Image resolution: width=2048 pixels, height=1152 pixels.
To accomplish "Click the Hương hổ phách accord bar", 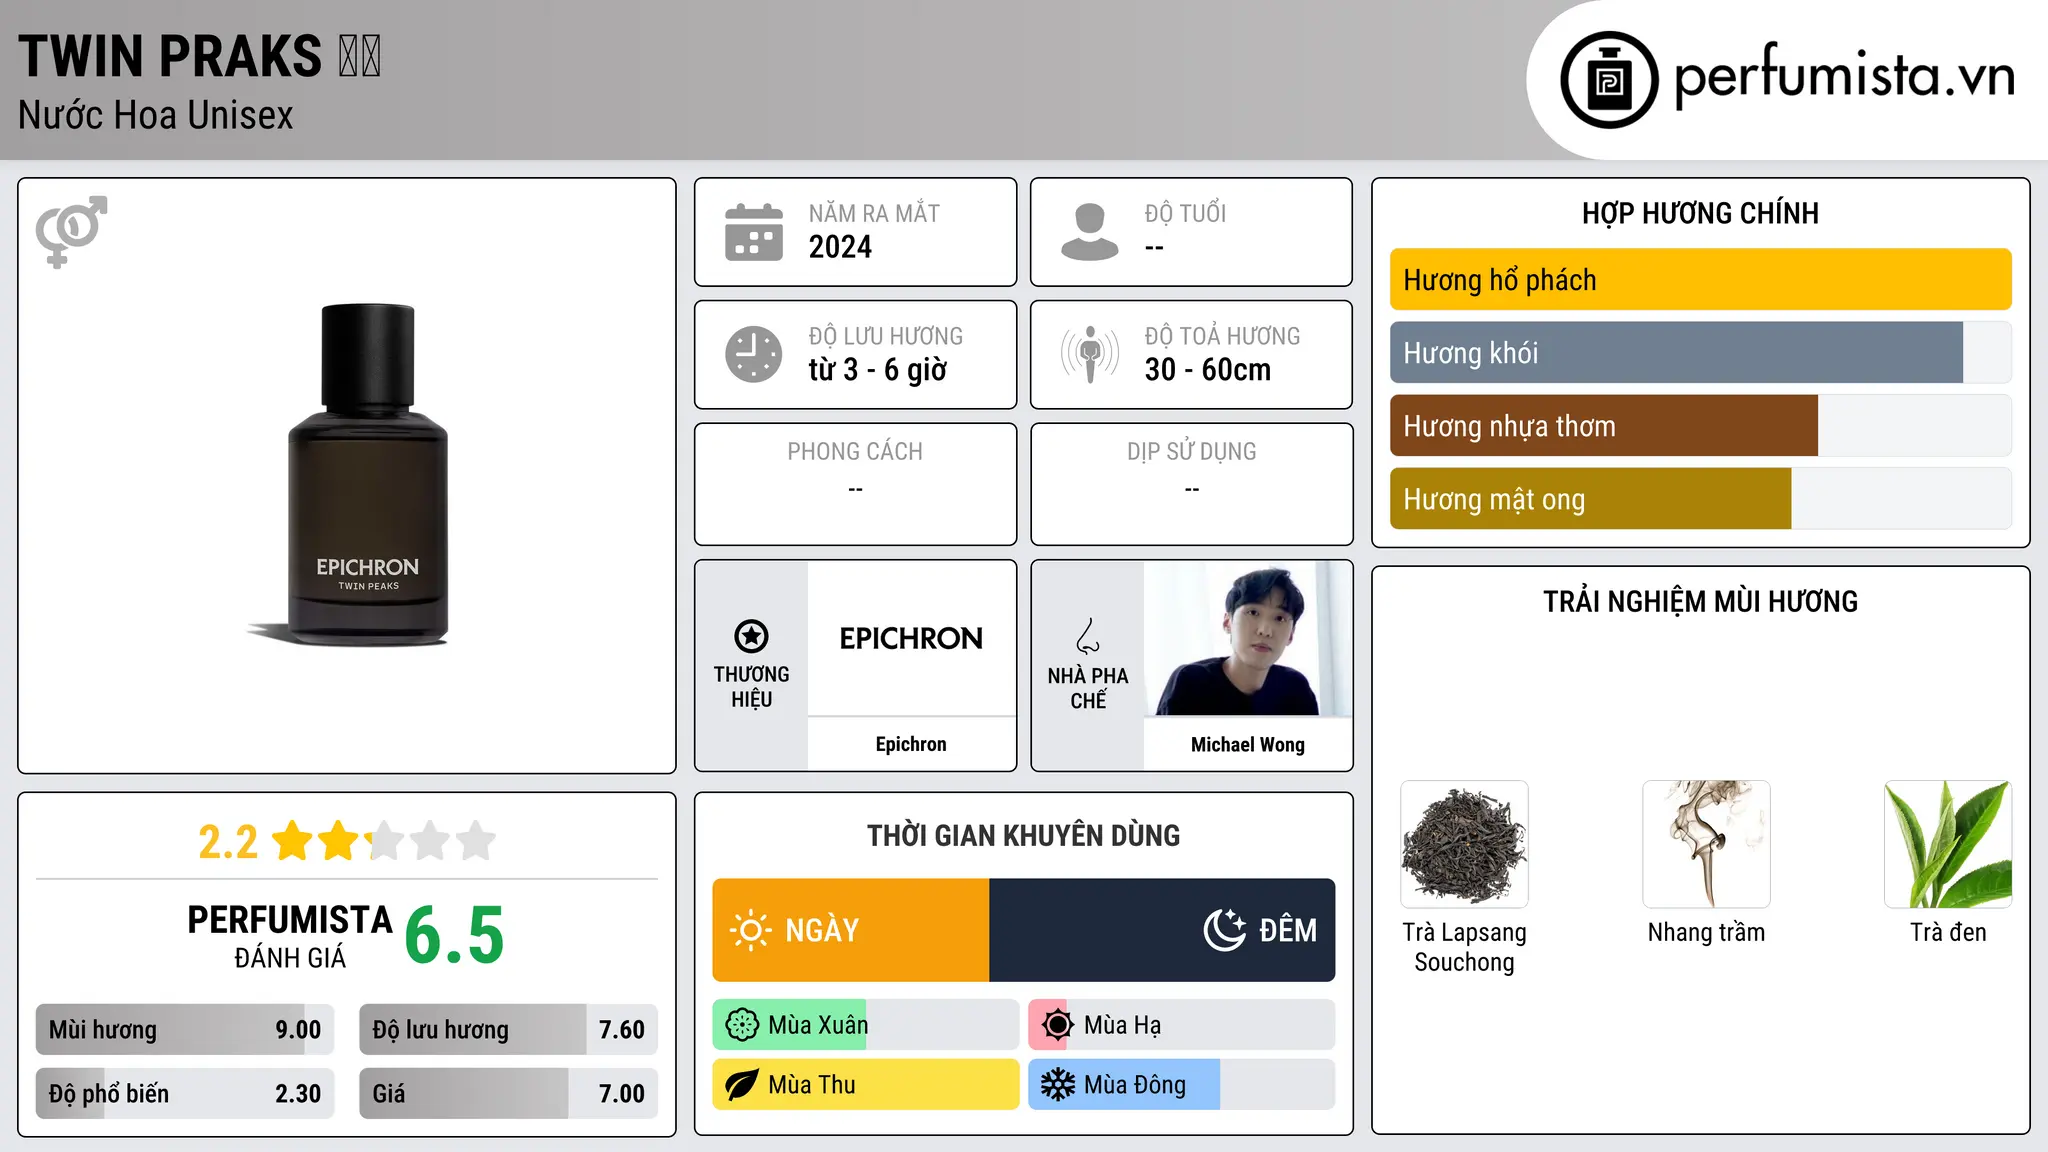I will tap(1700, 280).
